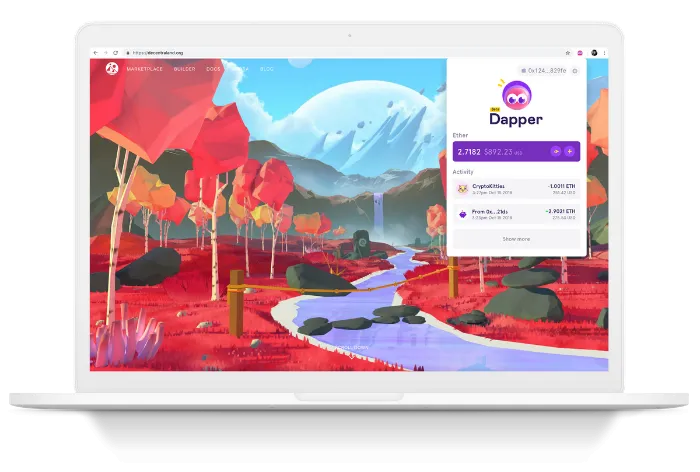Open the MARKETPLACE nav item
This screenshot has width=700, height=472.
pos(145,69)
